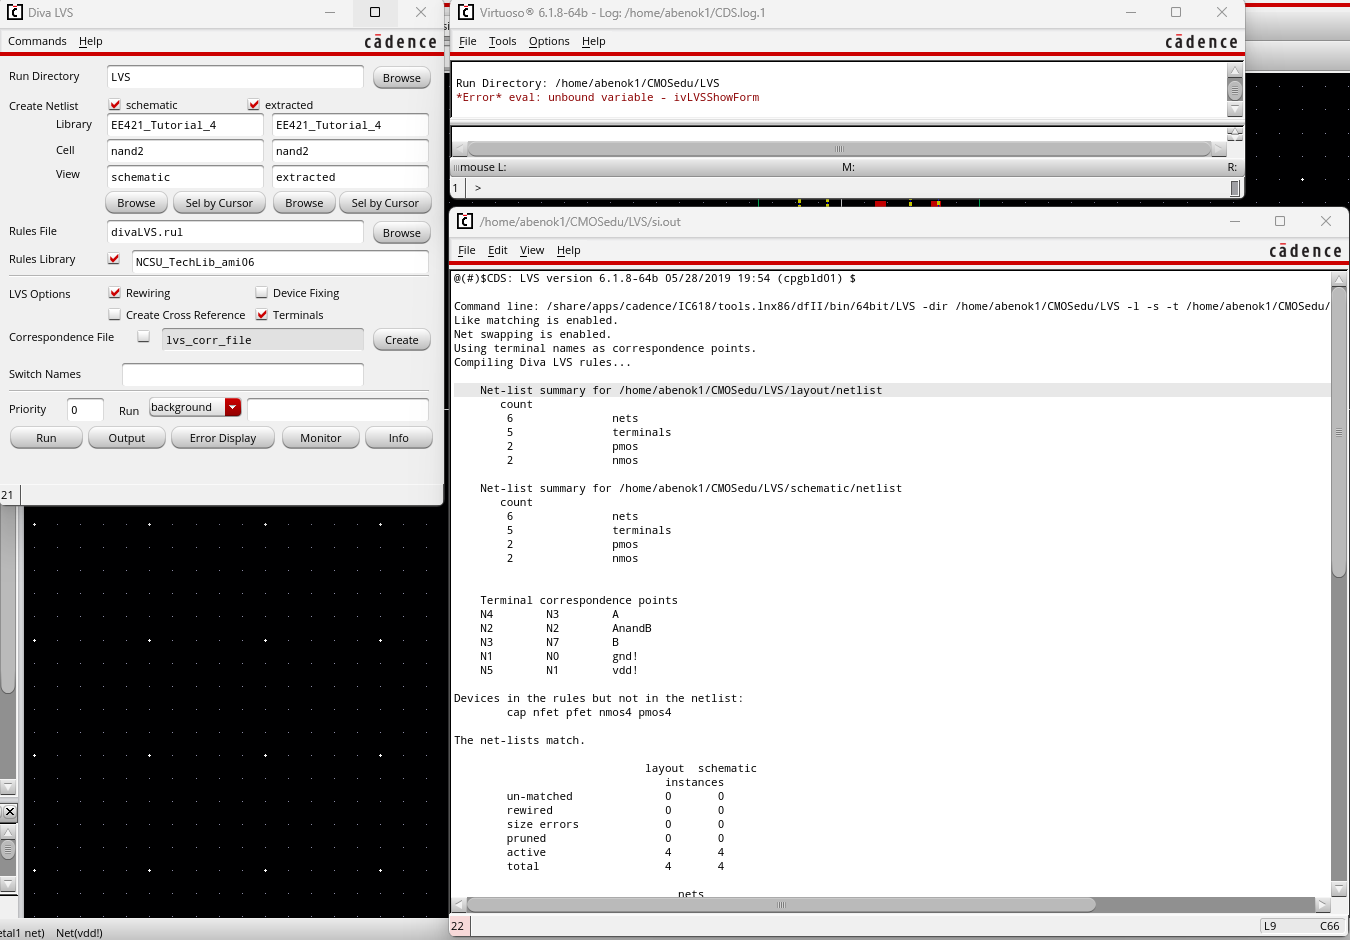Open the View menu in si.out window
Screen dimensions: 1350x940
[x=532, y=250]
